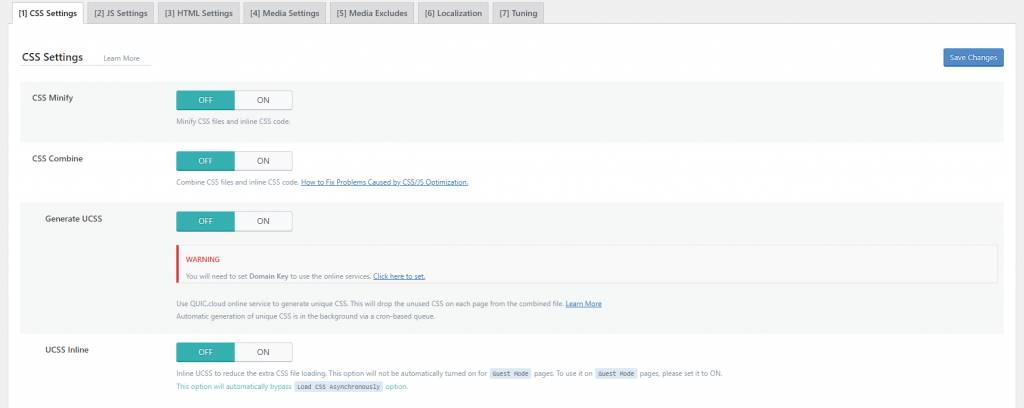Turn Generate UCSS ON
This screenshot has width=1024, height=408.
[x=263, y=221]
